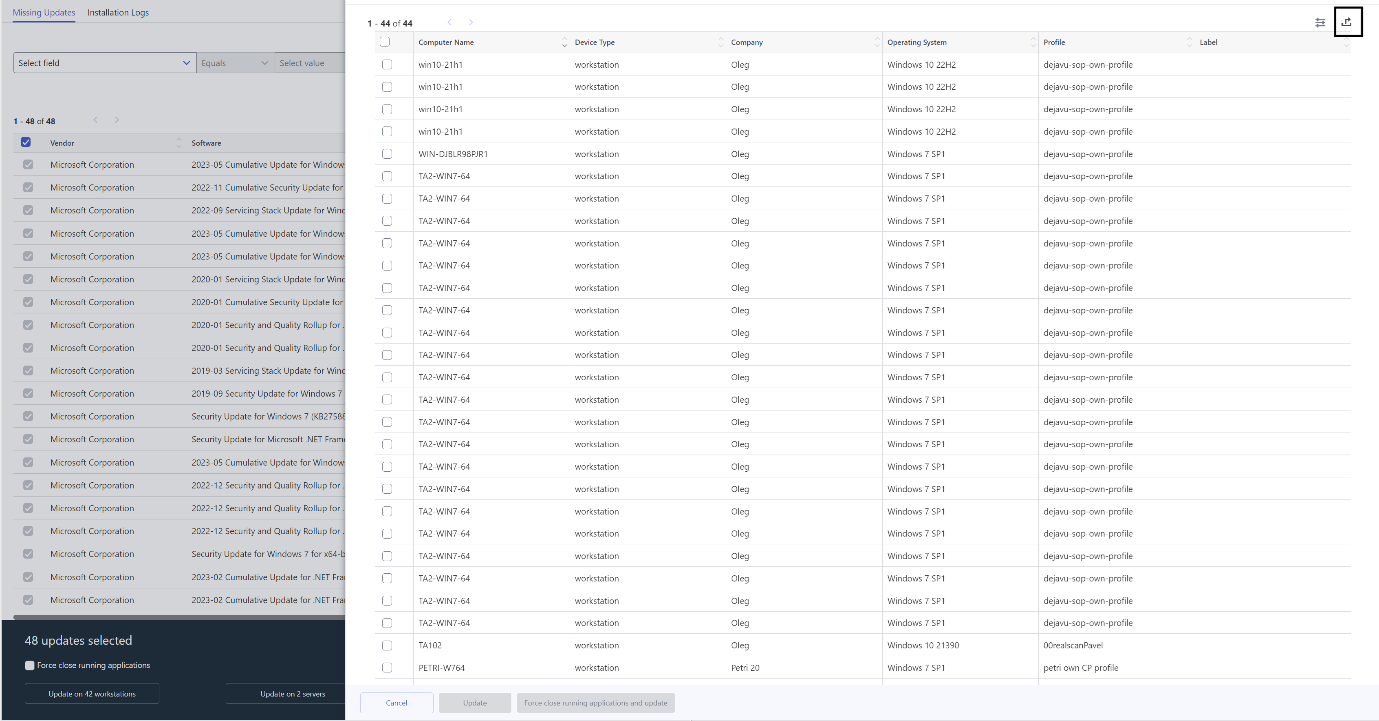
Task: Click 'Security Update for Windows 7 (KB27586' entry
Action: click(x=268, y=416)
